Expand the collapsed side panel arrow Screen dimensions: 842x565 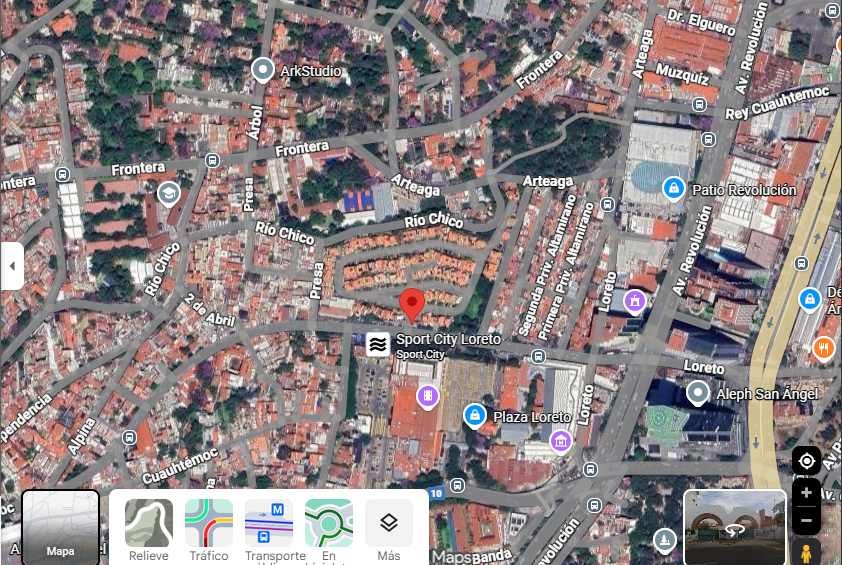12,266
